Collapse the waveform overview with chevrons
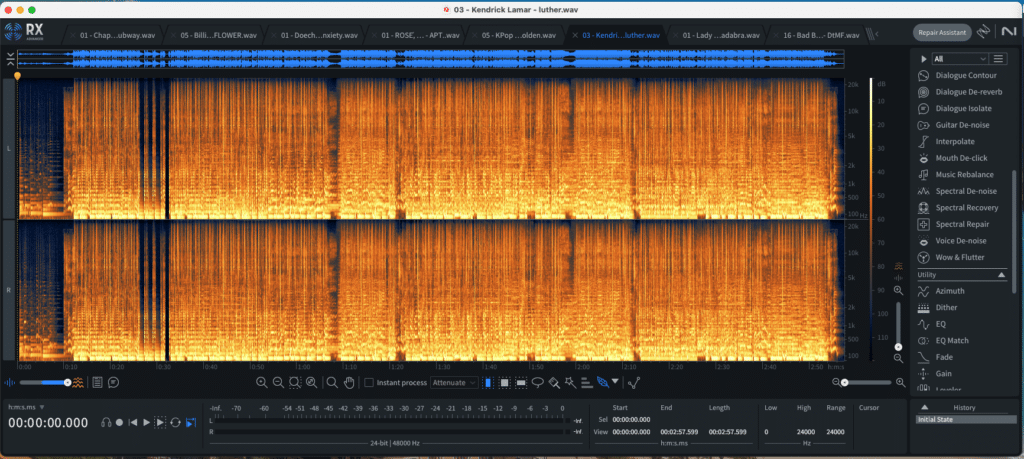The height and width of the screenshot is (459, 1024). [10, 59]
